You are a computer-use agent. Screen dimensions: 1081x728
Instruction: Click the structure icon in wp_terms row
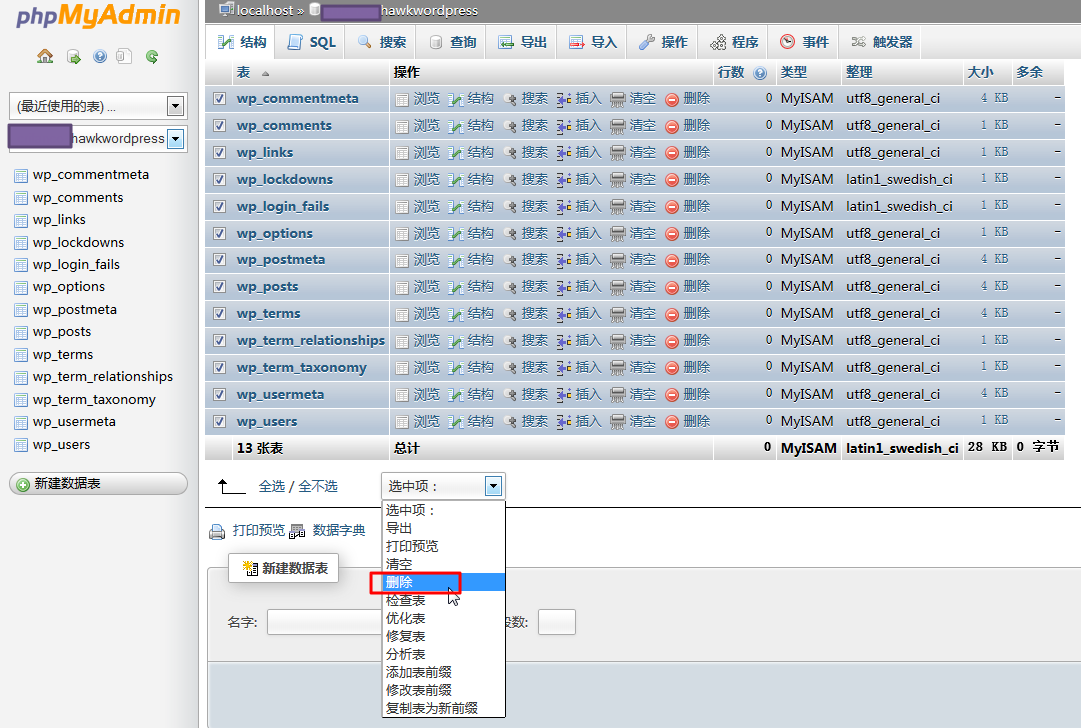coord(456,314)
